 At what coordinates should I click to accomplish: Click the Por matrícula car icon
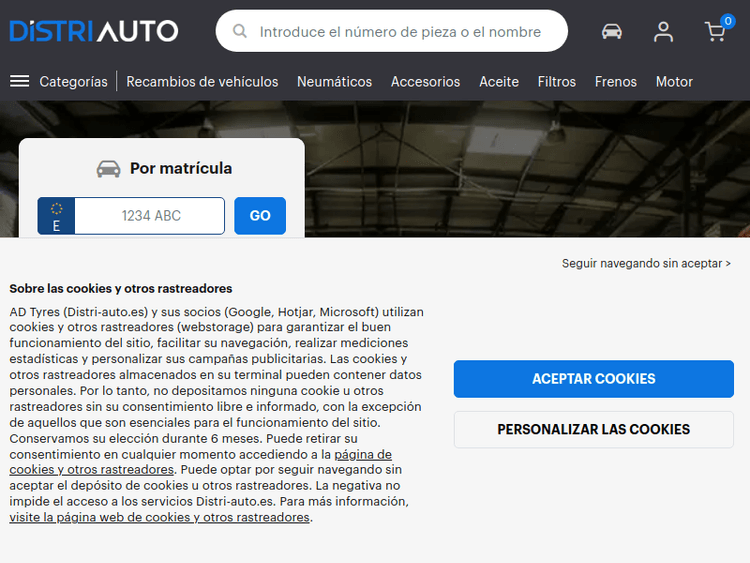pyautogui.click(x=109, y=169)
